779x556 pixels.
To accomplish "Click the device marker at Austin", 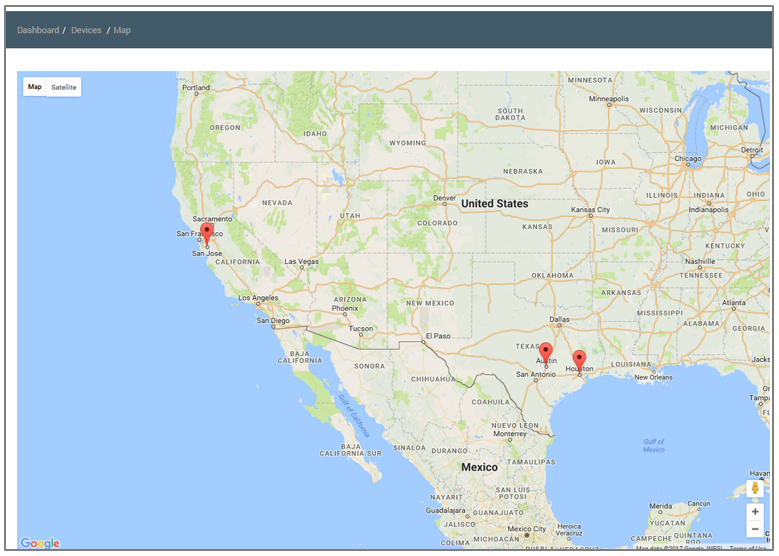I will coord(545,354).
